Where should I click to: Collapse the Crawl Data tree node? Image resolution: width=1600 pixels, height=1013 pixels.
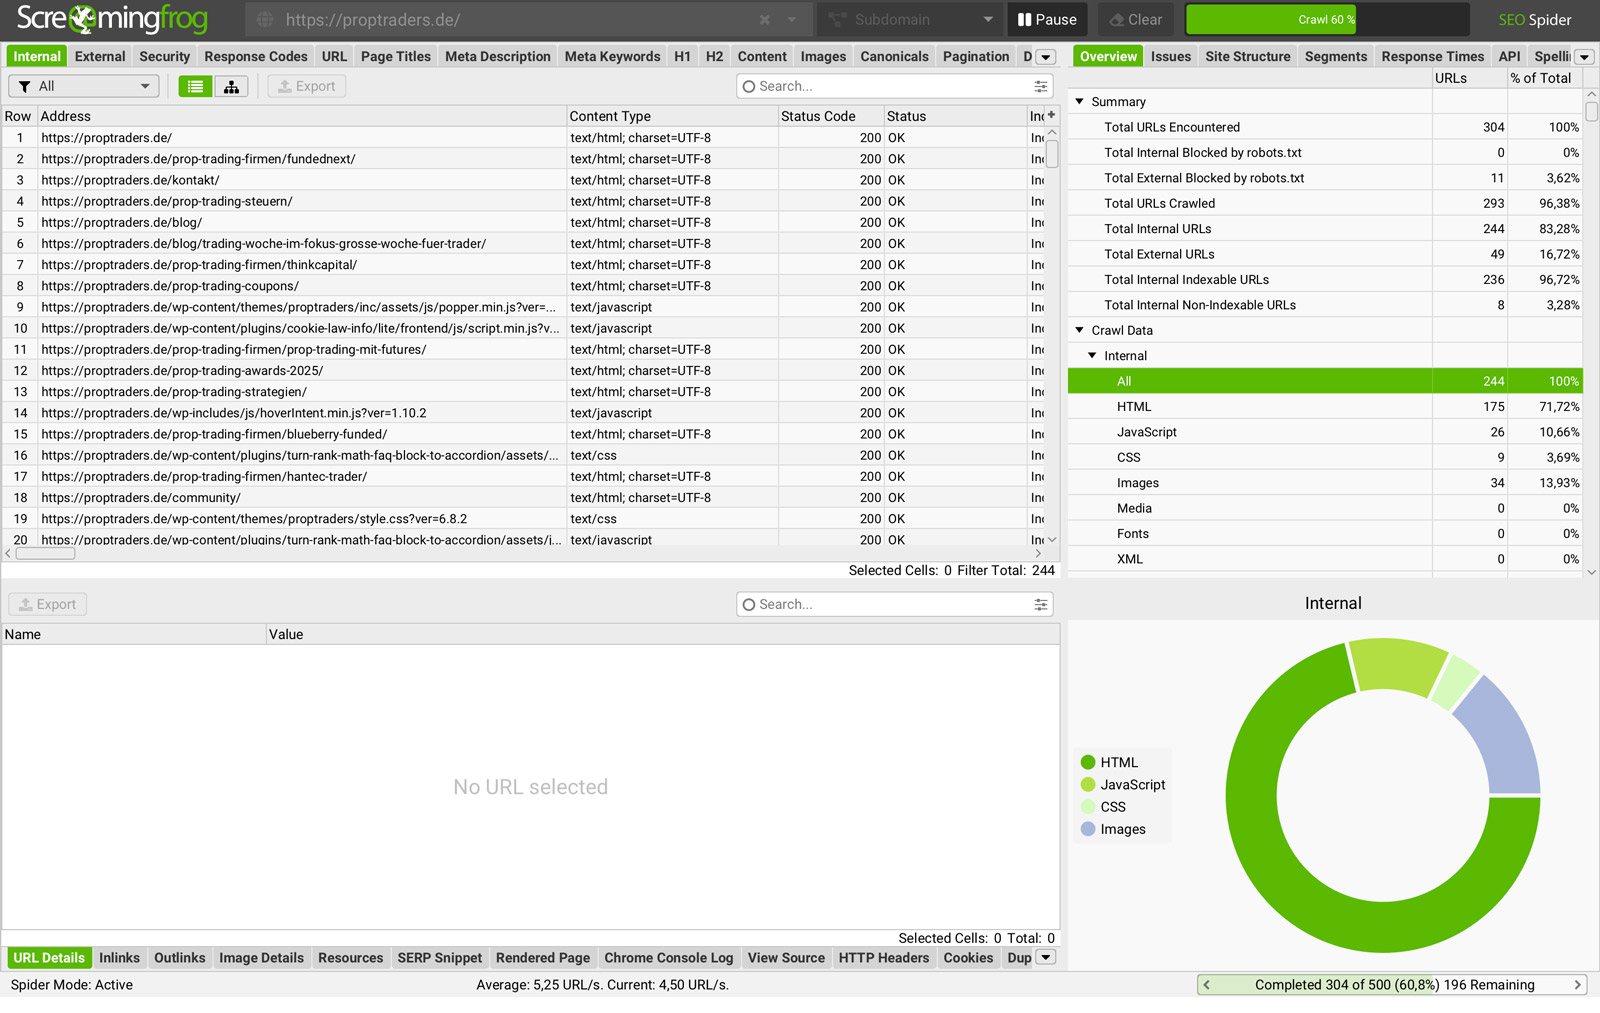click(x=1080, y=330)
